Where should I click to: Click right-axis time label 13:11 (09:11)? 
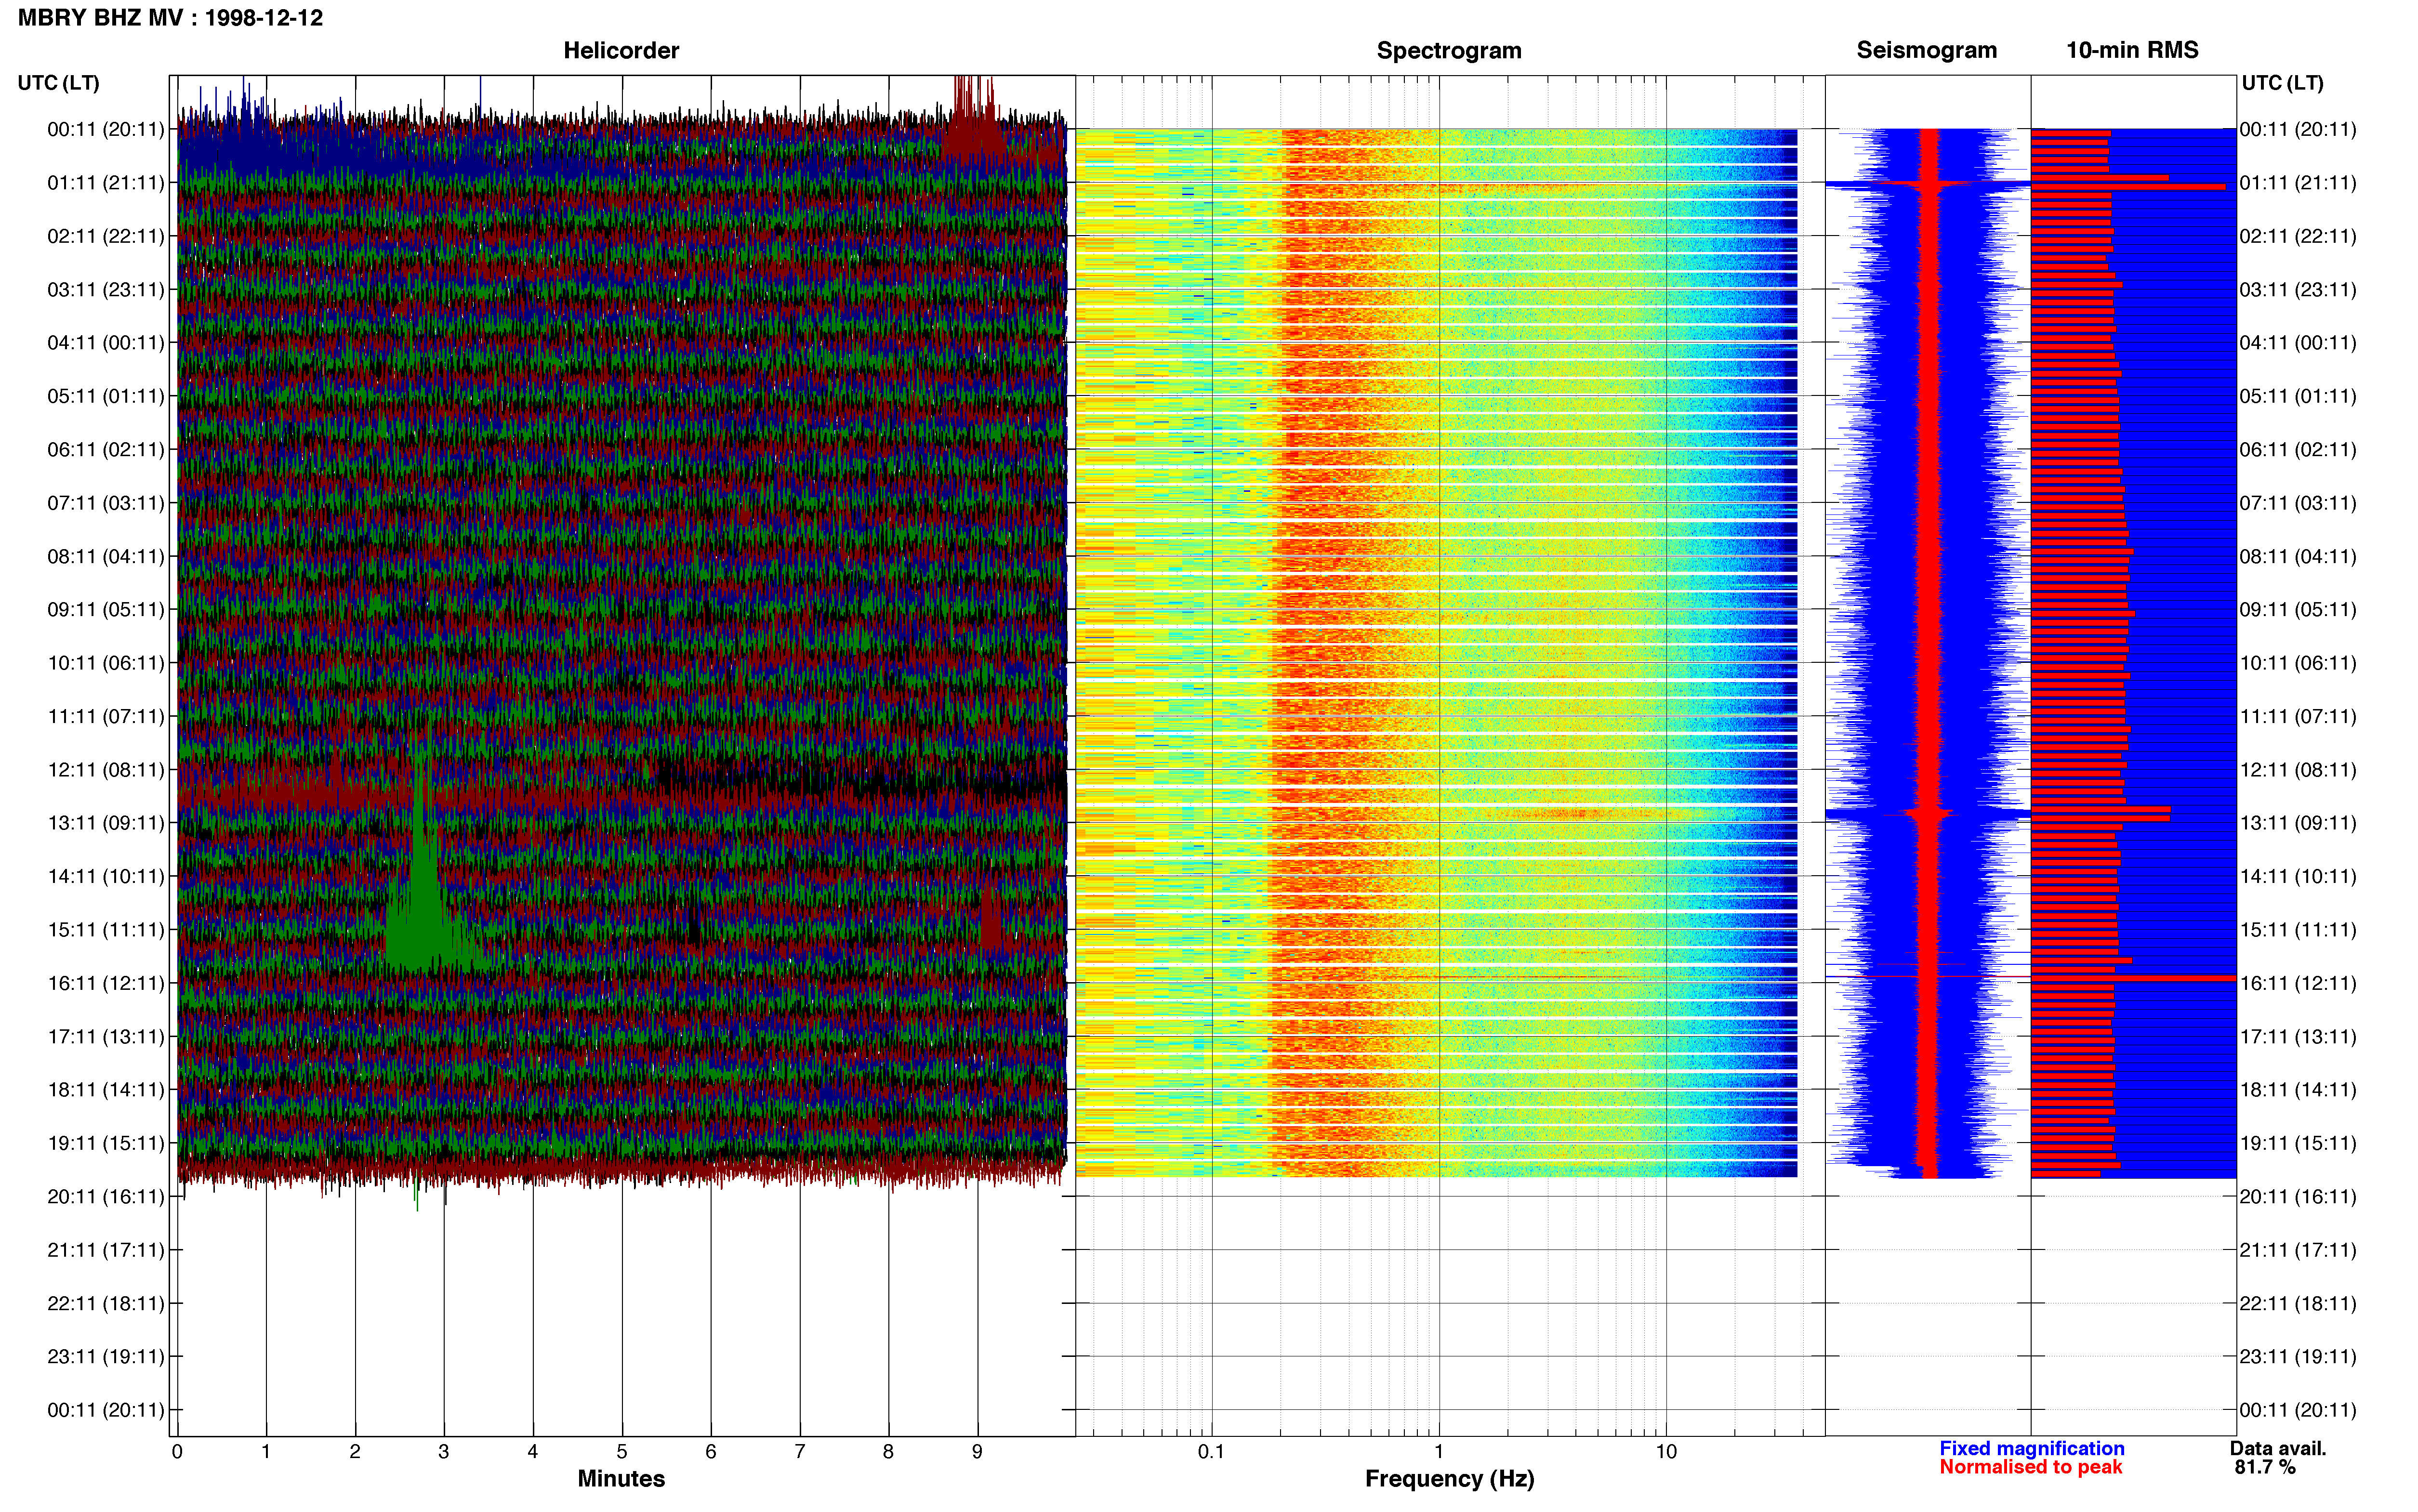[x=2298, y=823]
